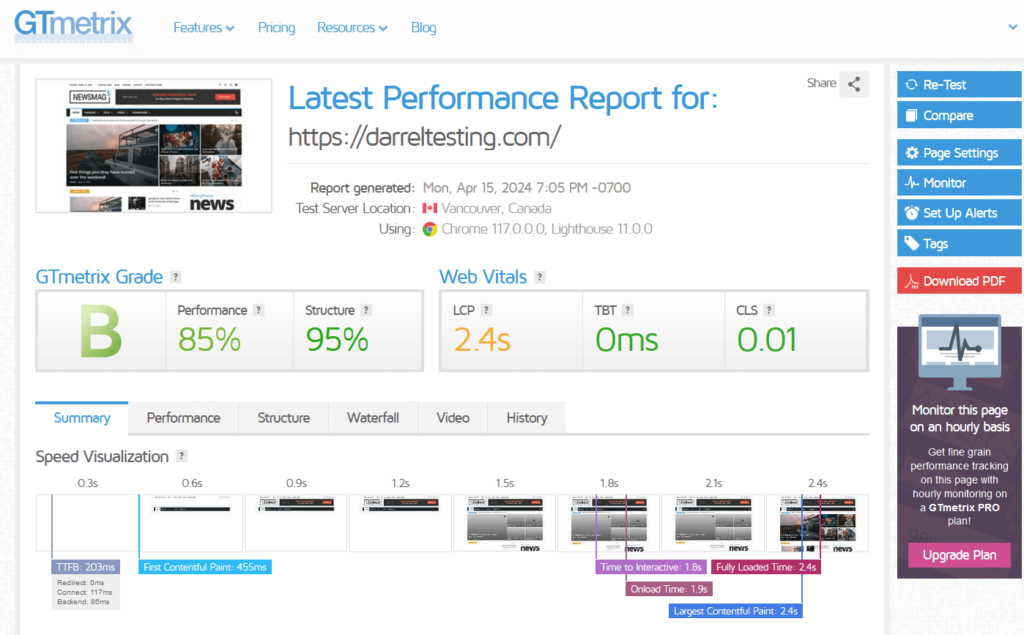Open help icon next to Structure score
This screenshot has height=635, width=1024.
coord(366,310)
